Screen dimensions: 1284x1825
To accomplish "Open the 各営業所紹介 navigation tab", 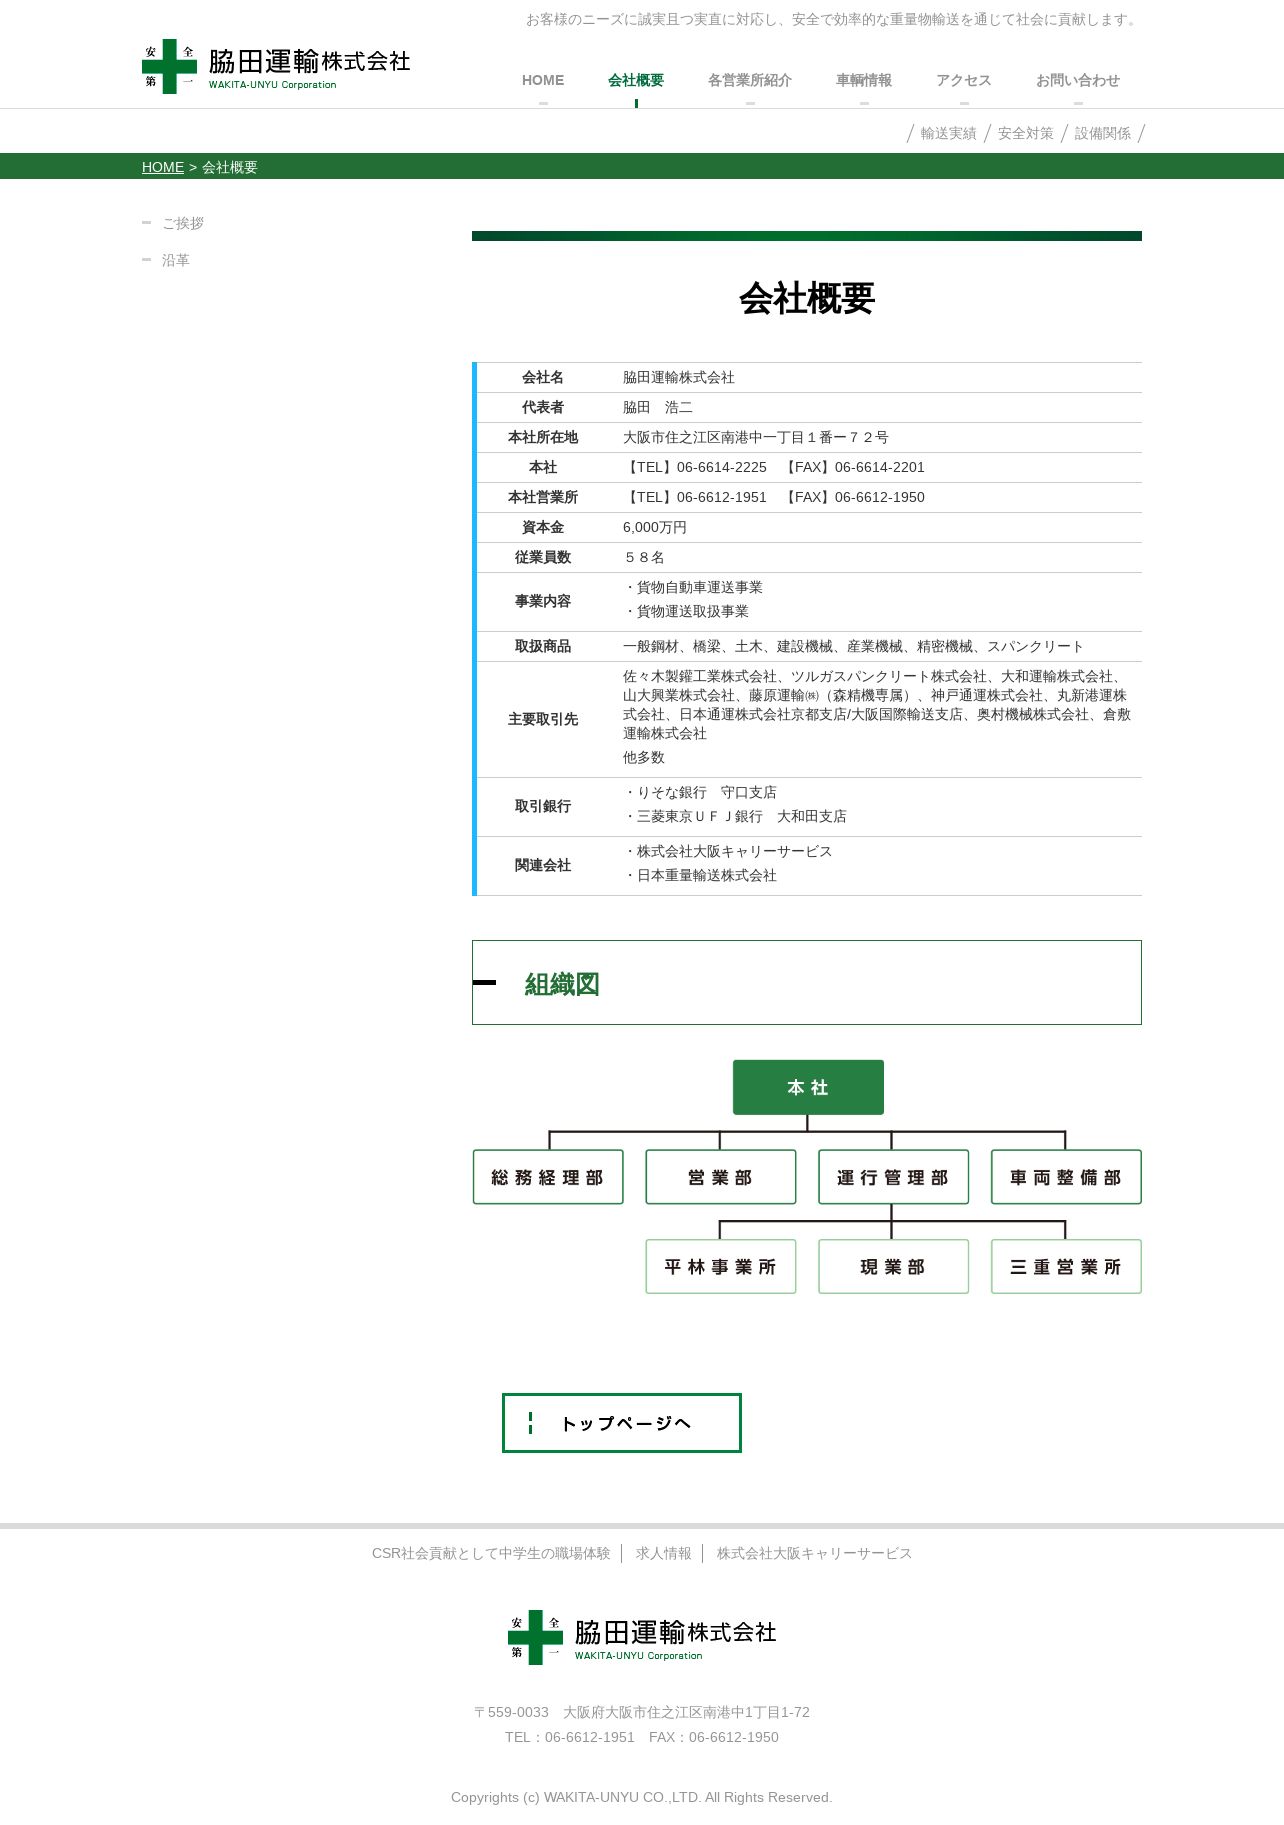I will [750, 80].
